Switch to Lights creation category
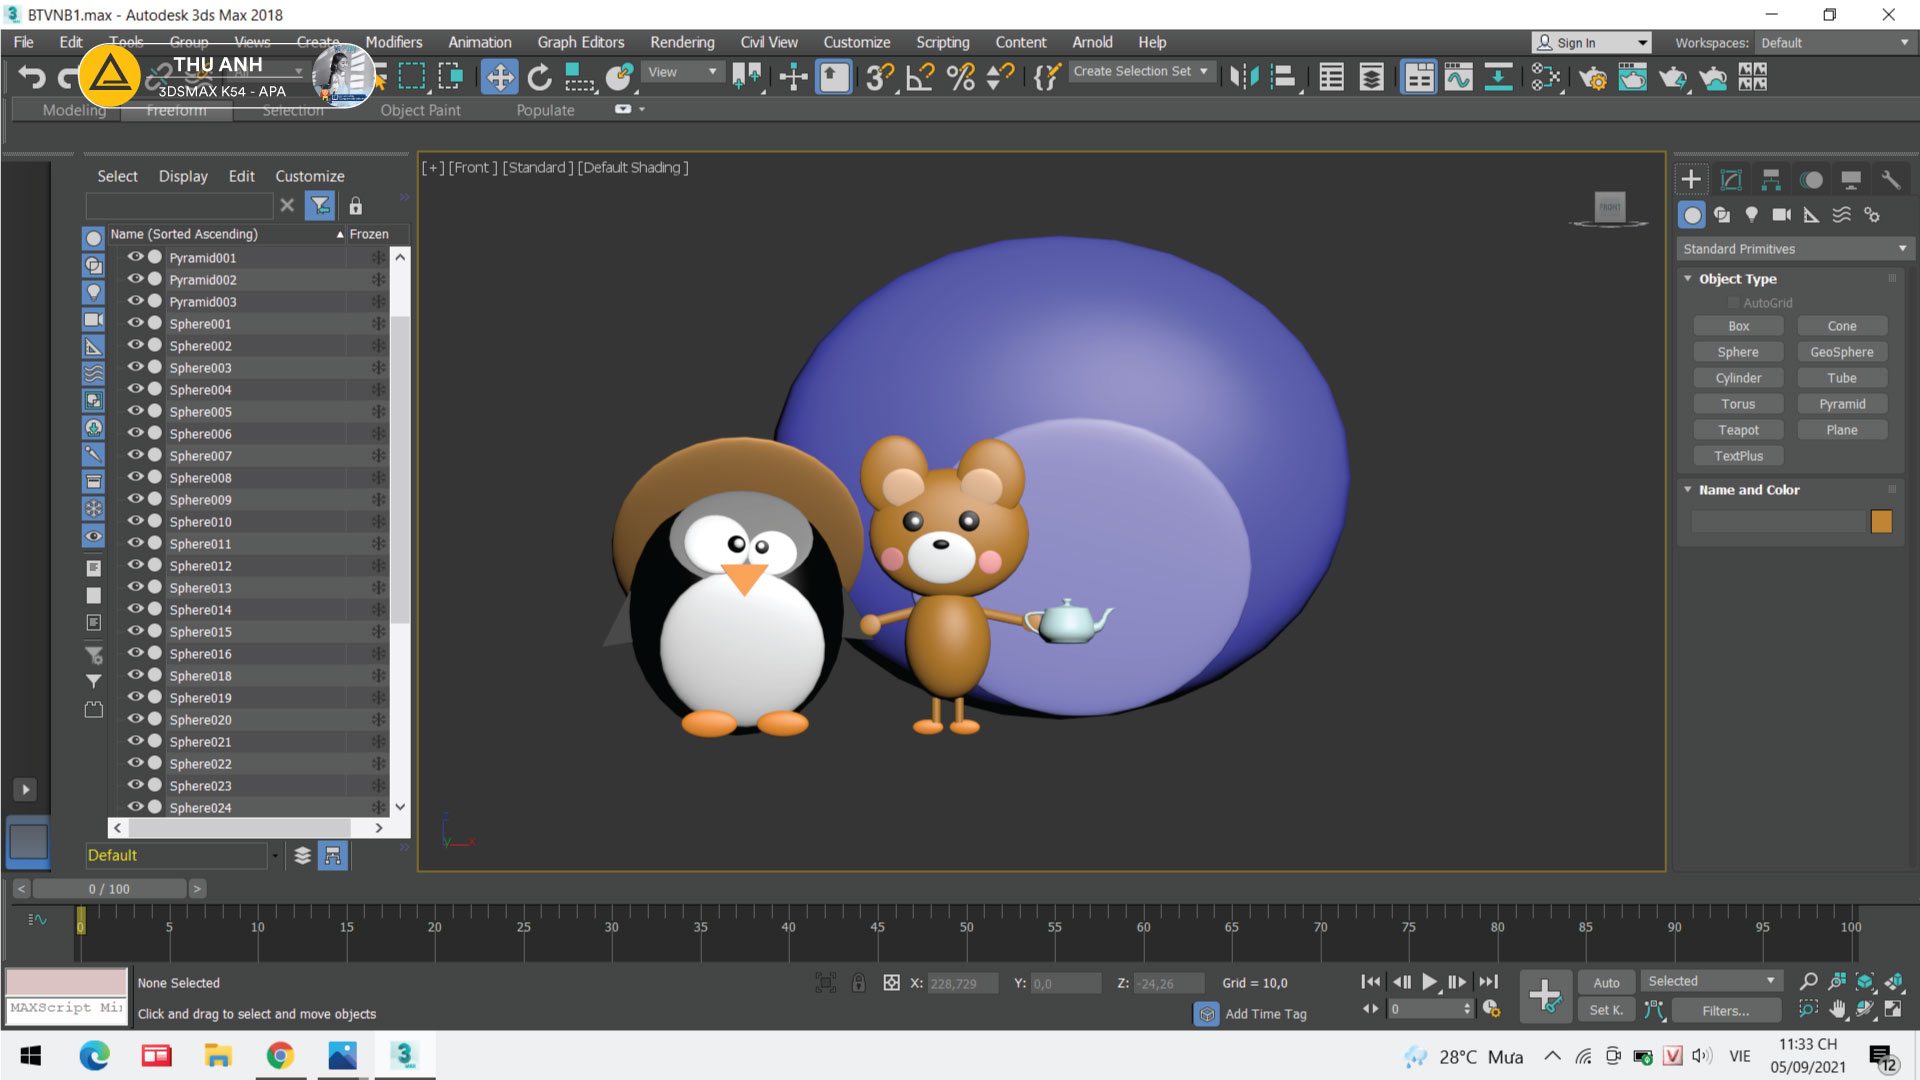1920x1080 pixels. click(1751, 215)
